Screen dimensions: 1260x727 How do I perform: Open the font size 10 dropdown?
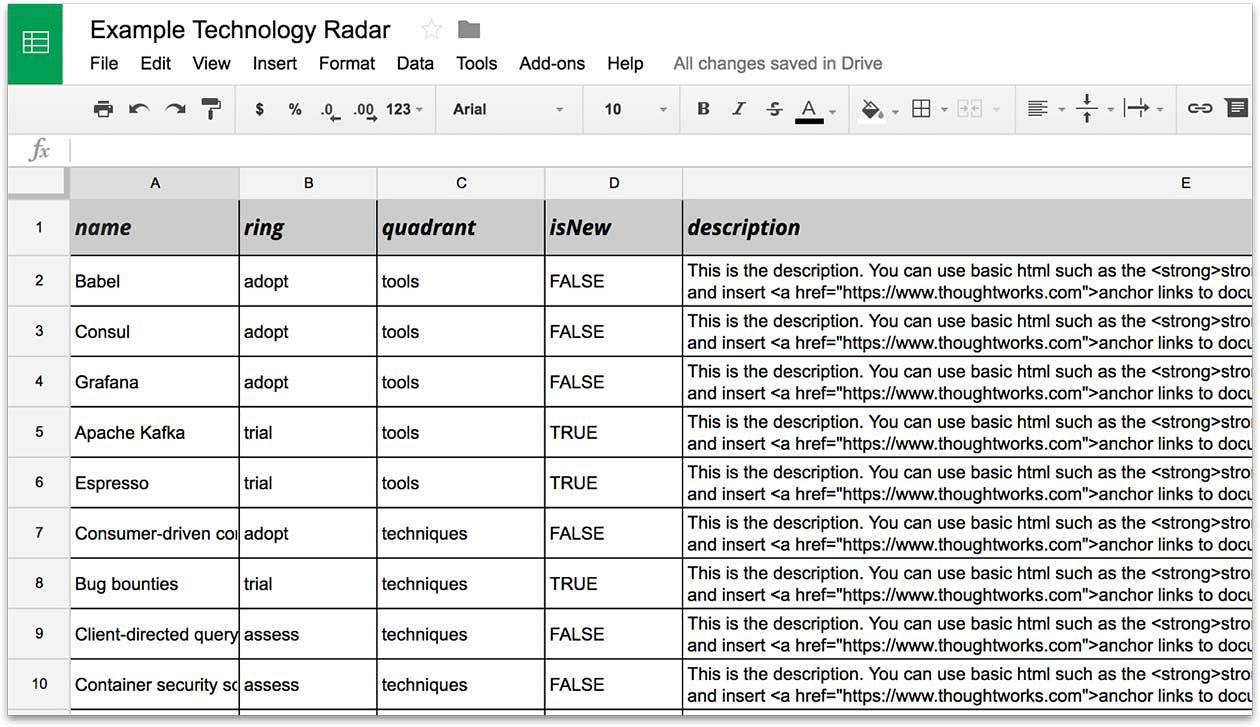(x=635, y=109)
